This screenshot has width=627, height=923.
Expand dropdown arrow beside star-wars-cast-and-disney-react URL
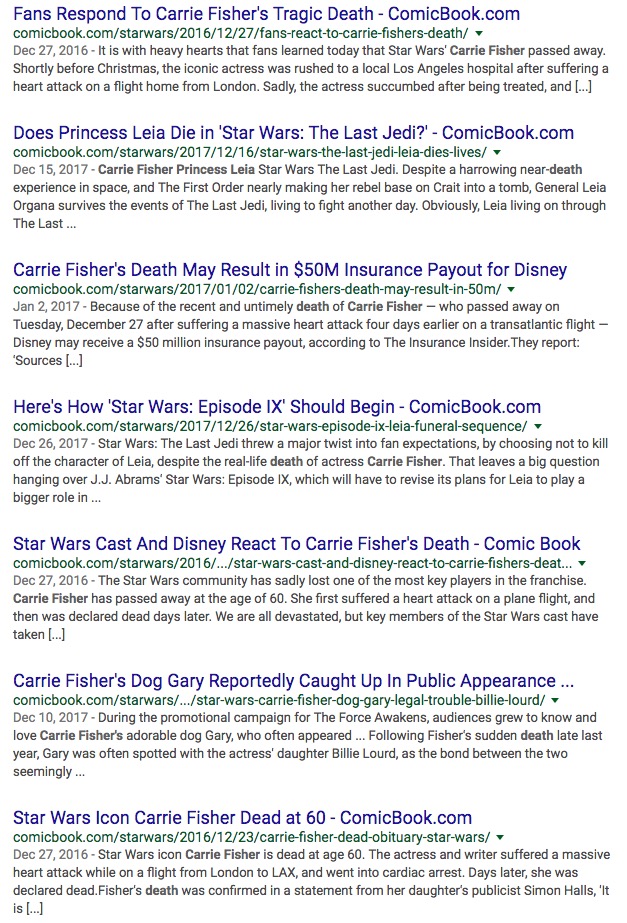click(582, 564)
